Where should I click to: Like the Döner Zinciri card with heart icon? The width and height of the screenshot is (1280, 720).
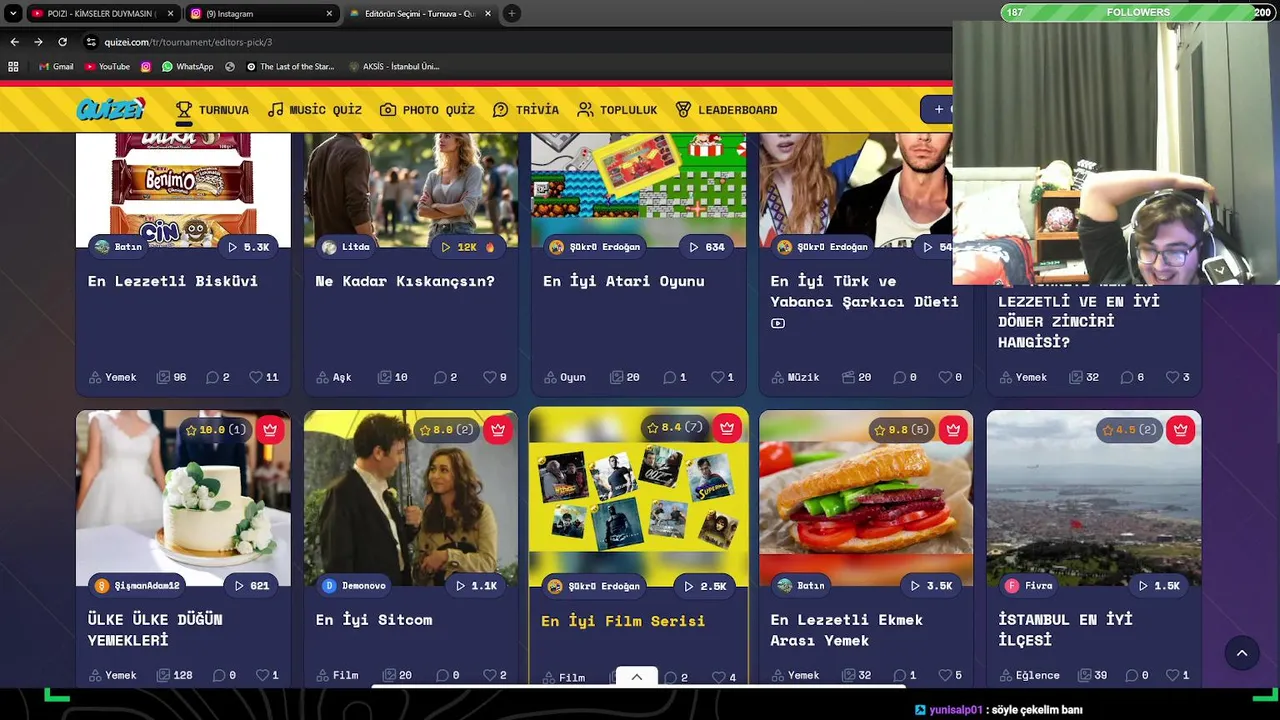click(x=1173, y=377)
